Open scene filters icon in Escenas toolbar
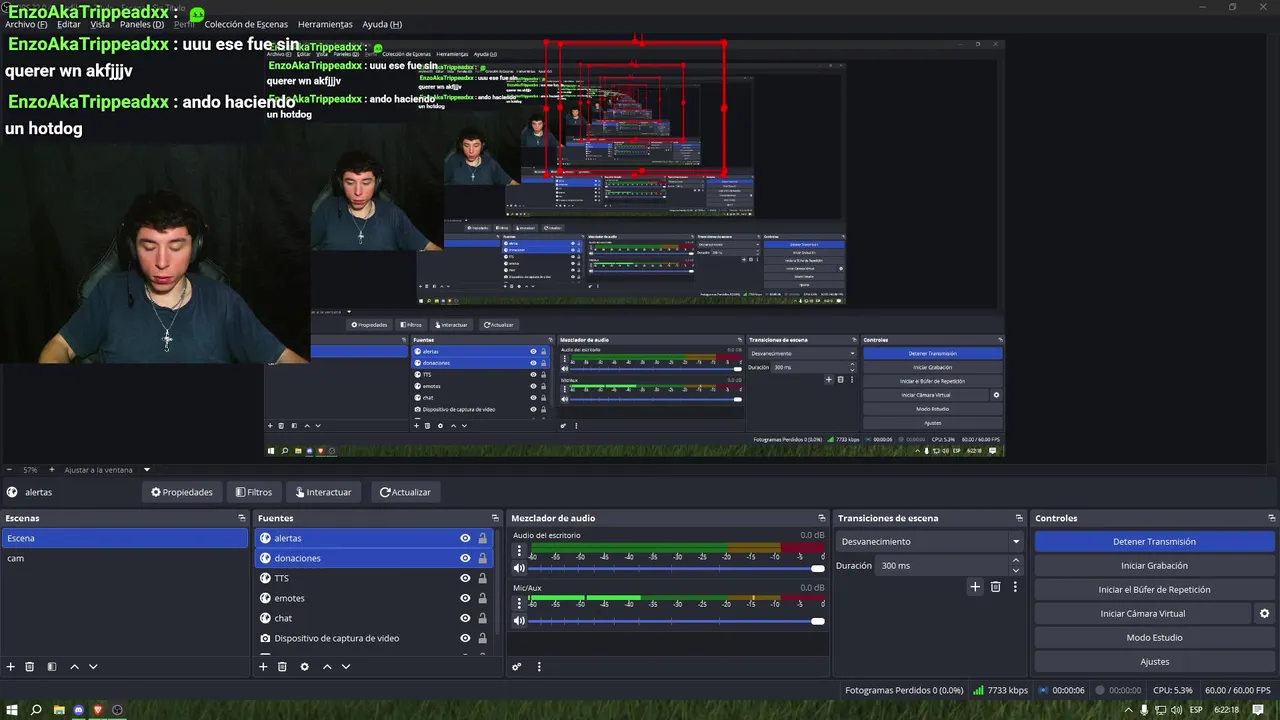Viewport: 1280px width, 720px height. [52, 667]
